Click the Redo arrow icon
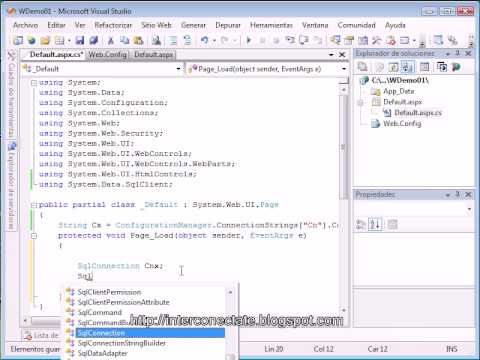 225,40
